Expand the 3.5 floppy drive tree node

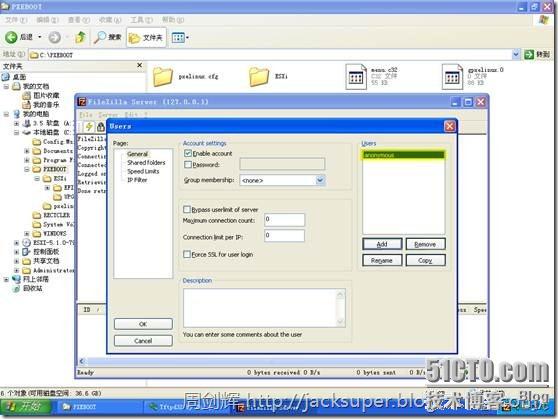point(16,124)
